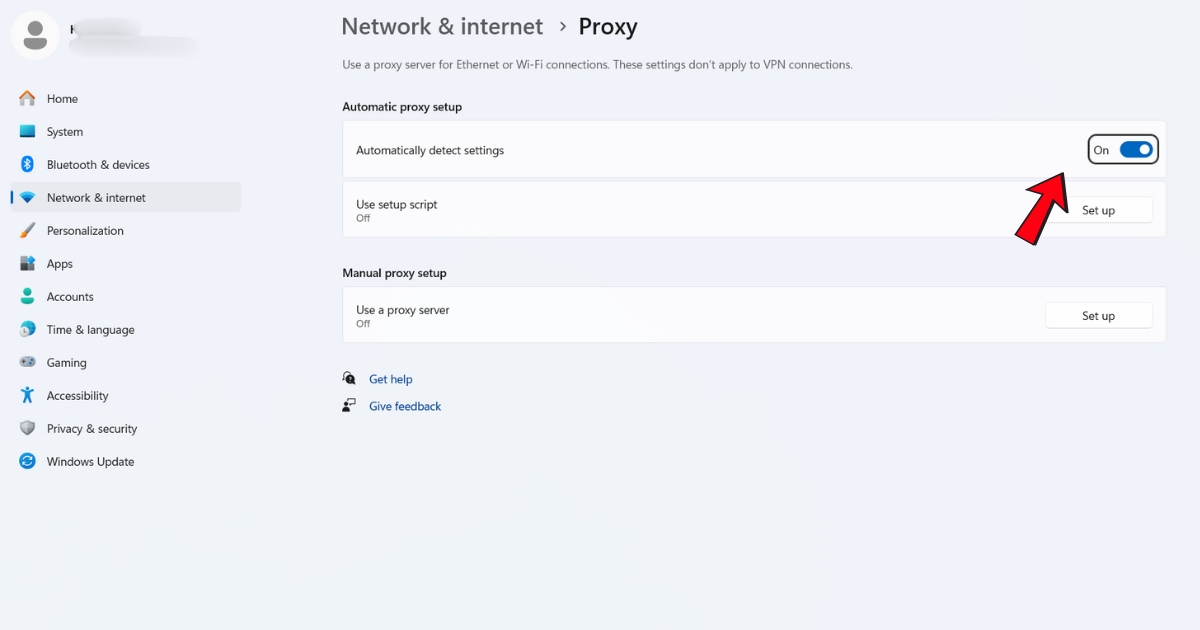Image resolution: width=1200 pixels, height=630 pixels.
Task: Open Windows Update settings
Action: tap(90, 461)
